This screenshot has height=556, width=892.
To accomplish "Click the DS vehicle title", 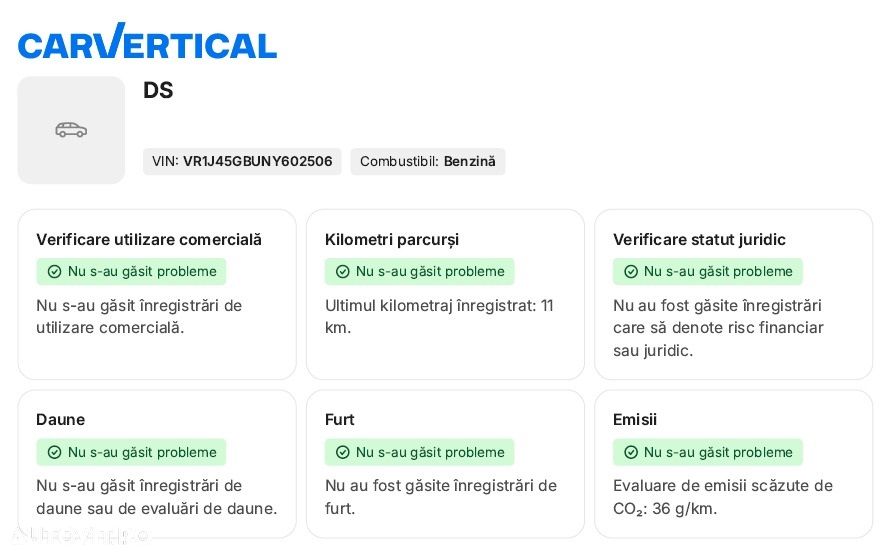I will [158, 90].
